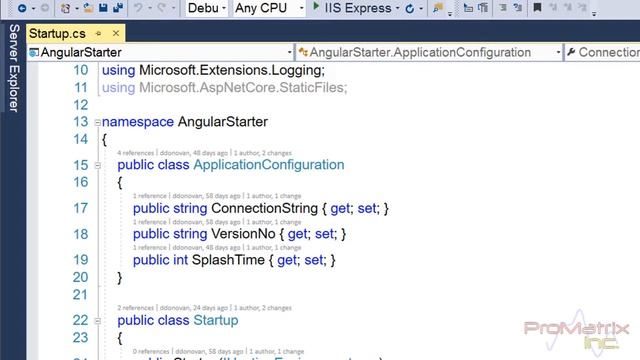Click the New Project icon
The height and width of the screenshot is (360, 640).
(65, 8)
